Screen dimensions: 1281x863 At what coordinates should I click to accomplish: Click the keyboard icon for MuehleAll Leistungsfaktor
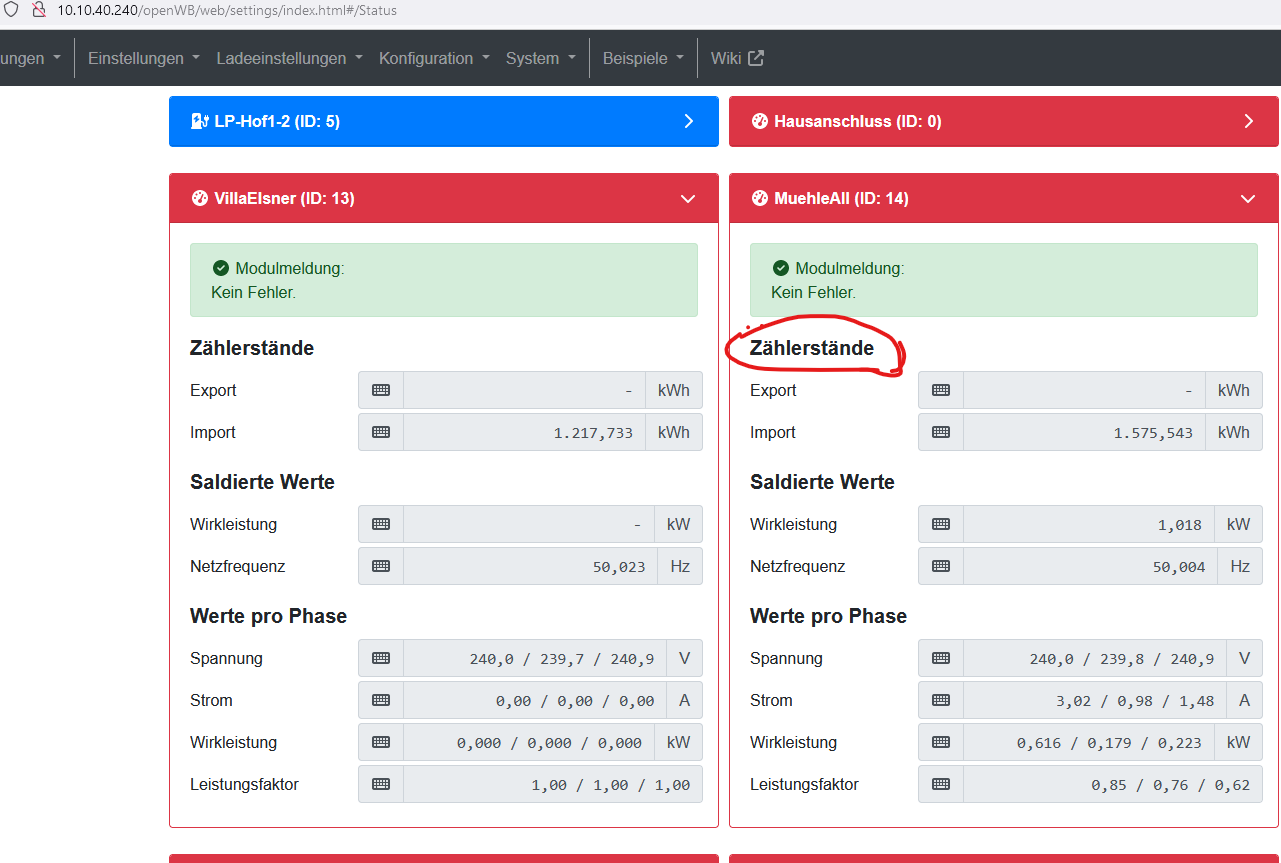tap(941, 784)
